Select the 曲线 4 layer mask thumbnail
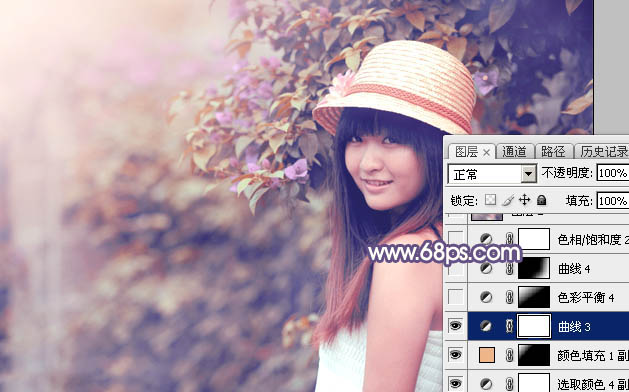The width and height of the screenshot is (629, 392). tap(534, 268)
